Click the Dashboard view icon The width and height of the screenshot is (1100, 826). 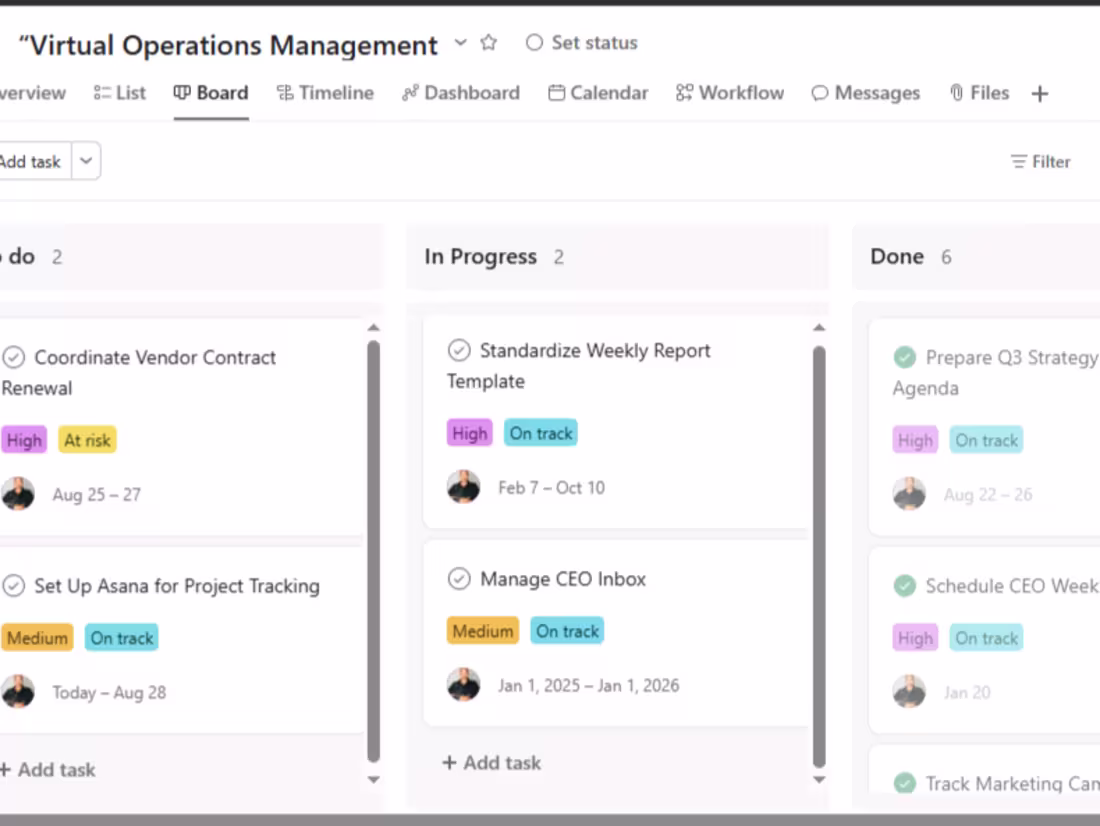(408, 92)
